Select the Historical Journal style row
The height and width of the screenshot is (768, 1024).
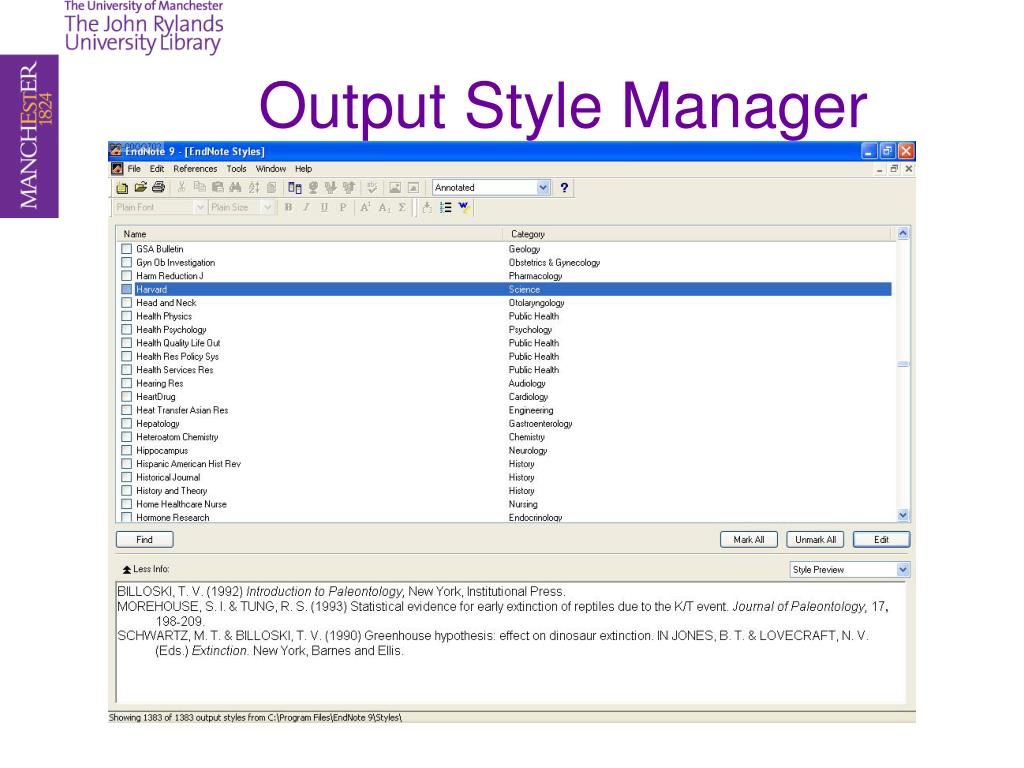tap(504, 477)
